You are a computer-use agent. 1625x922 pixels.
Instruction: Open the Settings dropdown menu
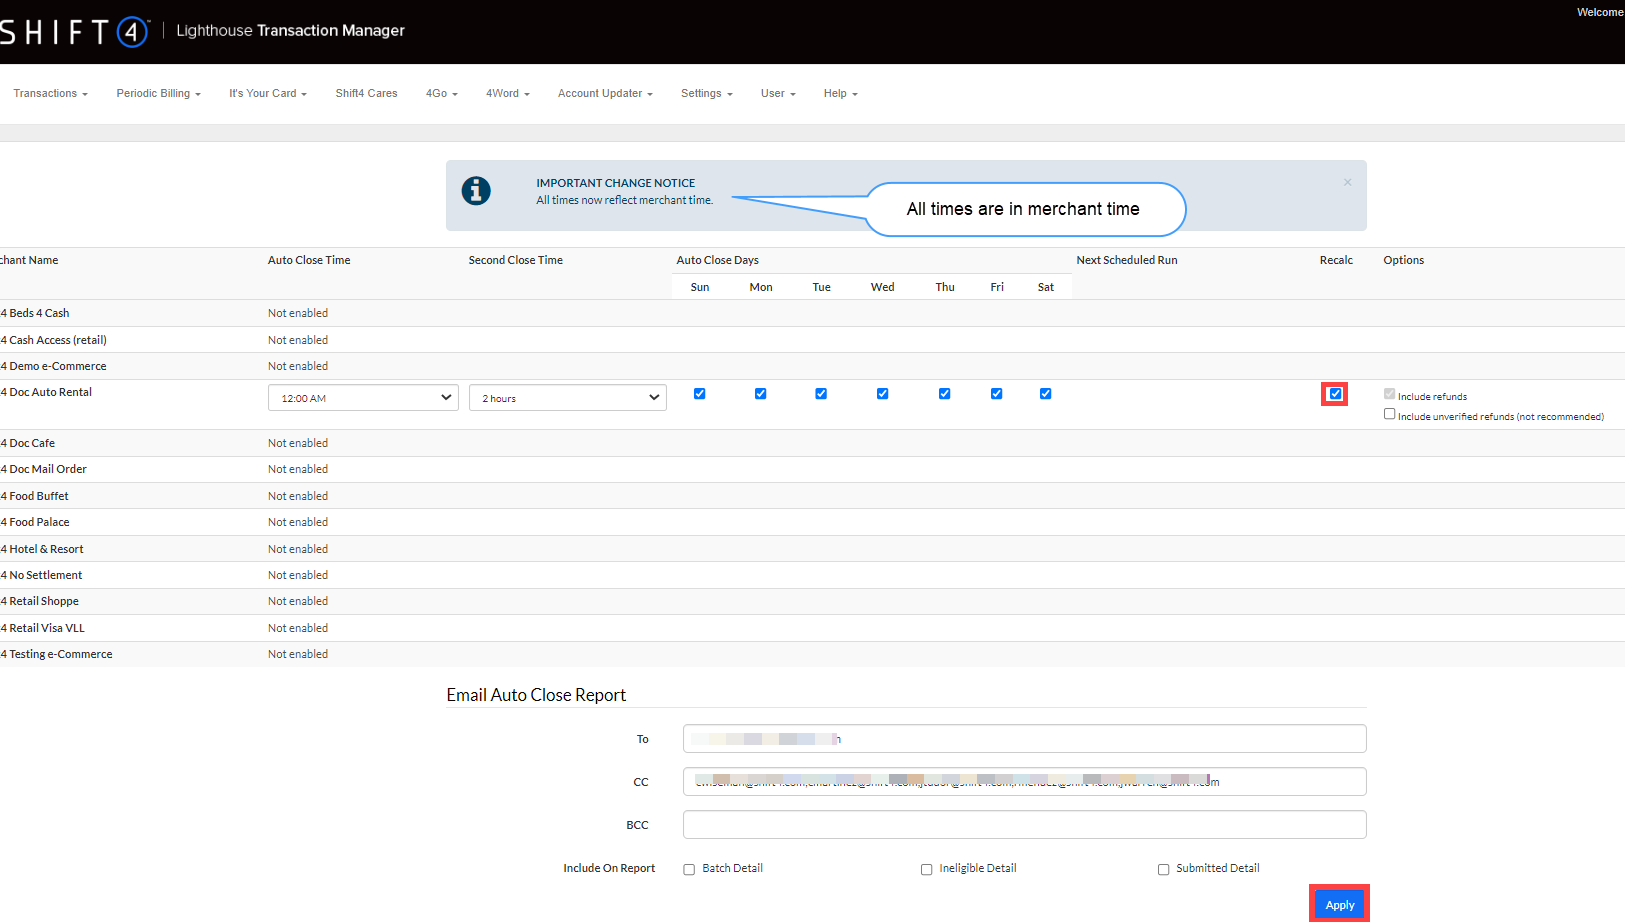[x=706, y=94]
